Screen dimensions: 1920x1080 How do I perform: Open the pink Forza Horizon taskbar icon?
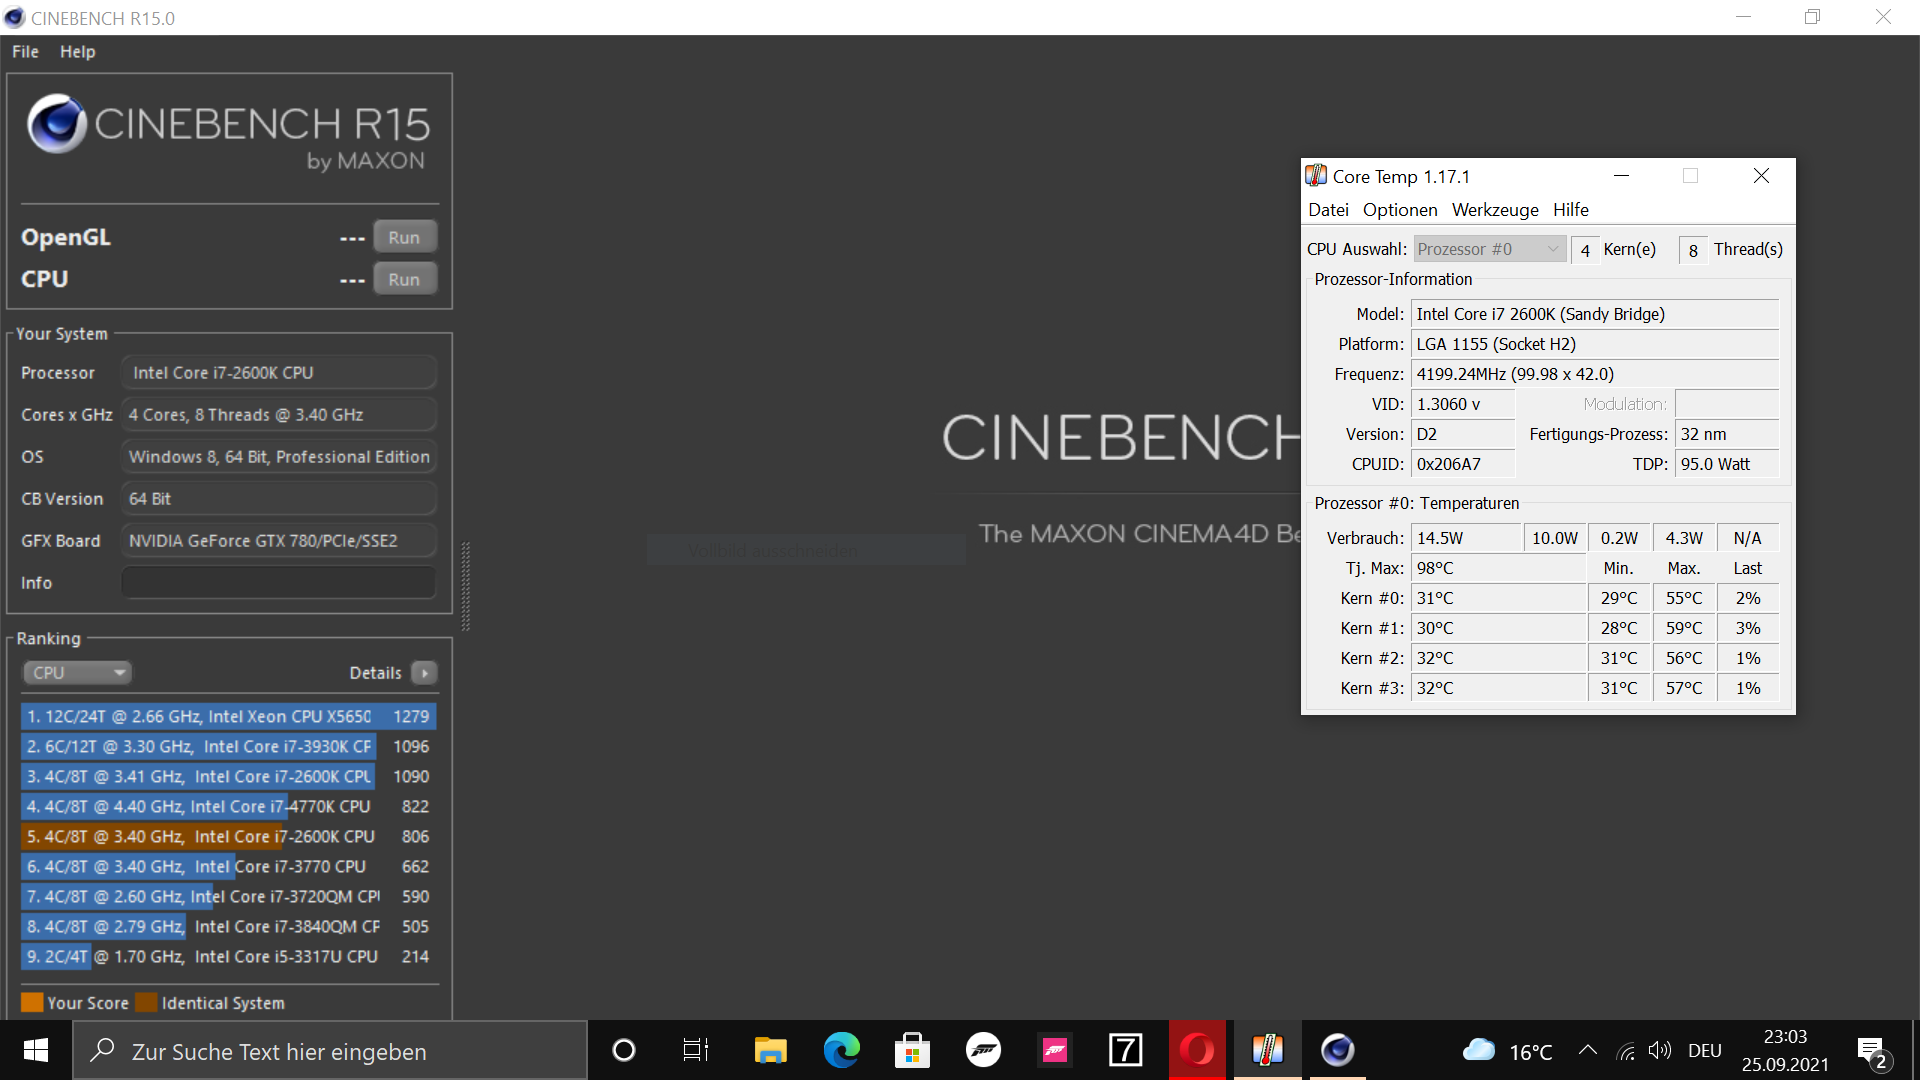(x=1055, y=1050)
